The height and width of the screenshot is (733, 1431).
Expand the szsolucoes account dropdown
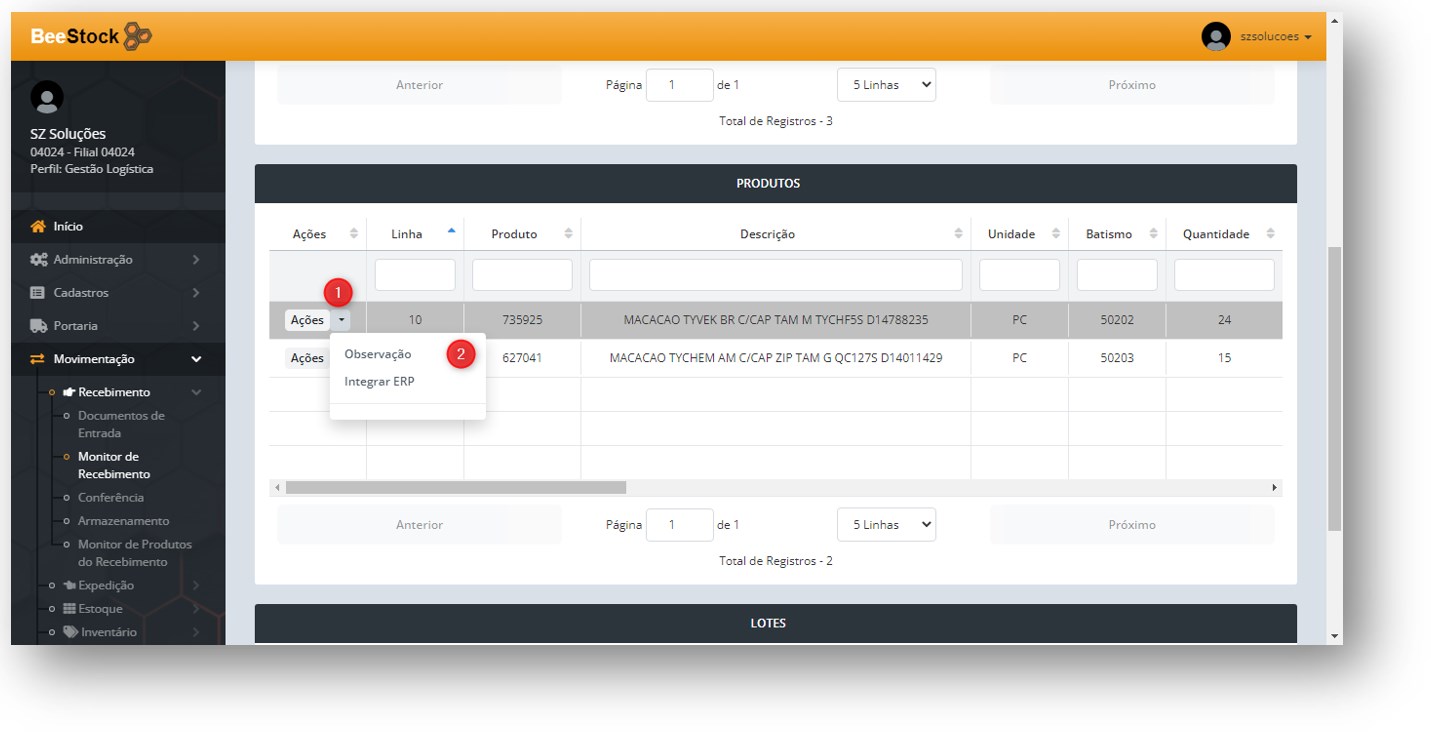[x=1275, y=37]
